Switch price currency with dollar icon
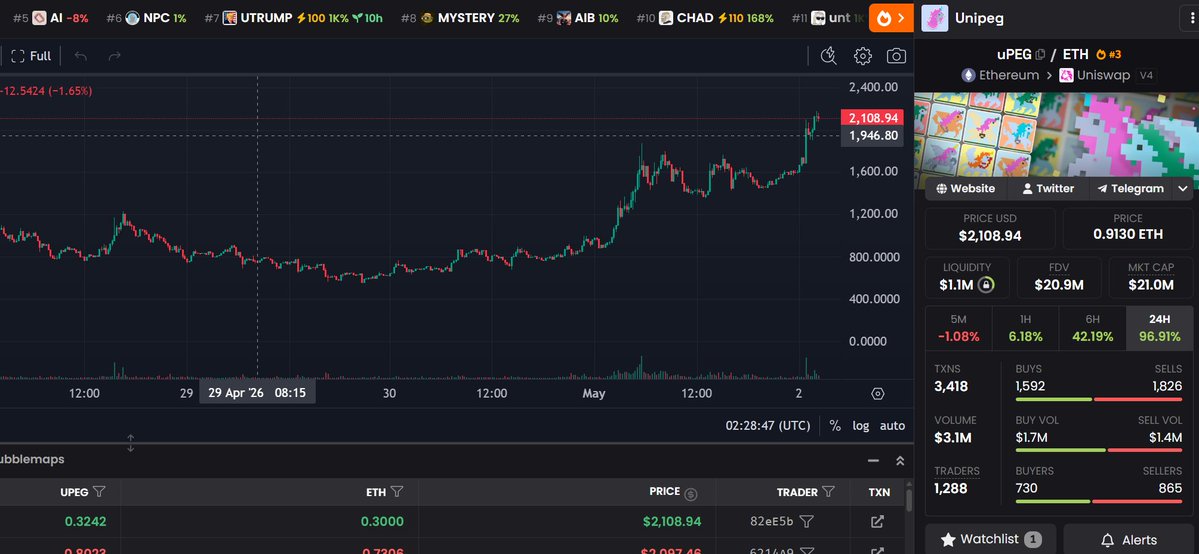Screen dimensions: 1199x554 (x=690, y=493)
